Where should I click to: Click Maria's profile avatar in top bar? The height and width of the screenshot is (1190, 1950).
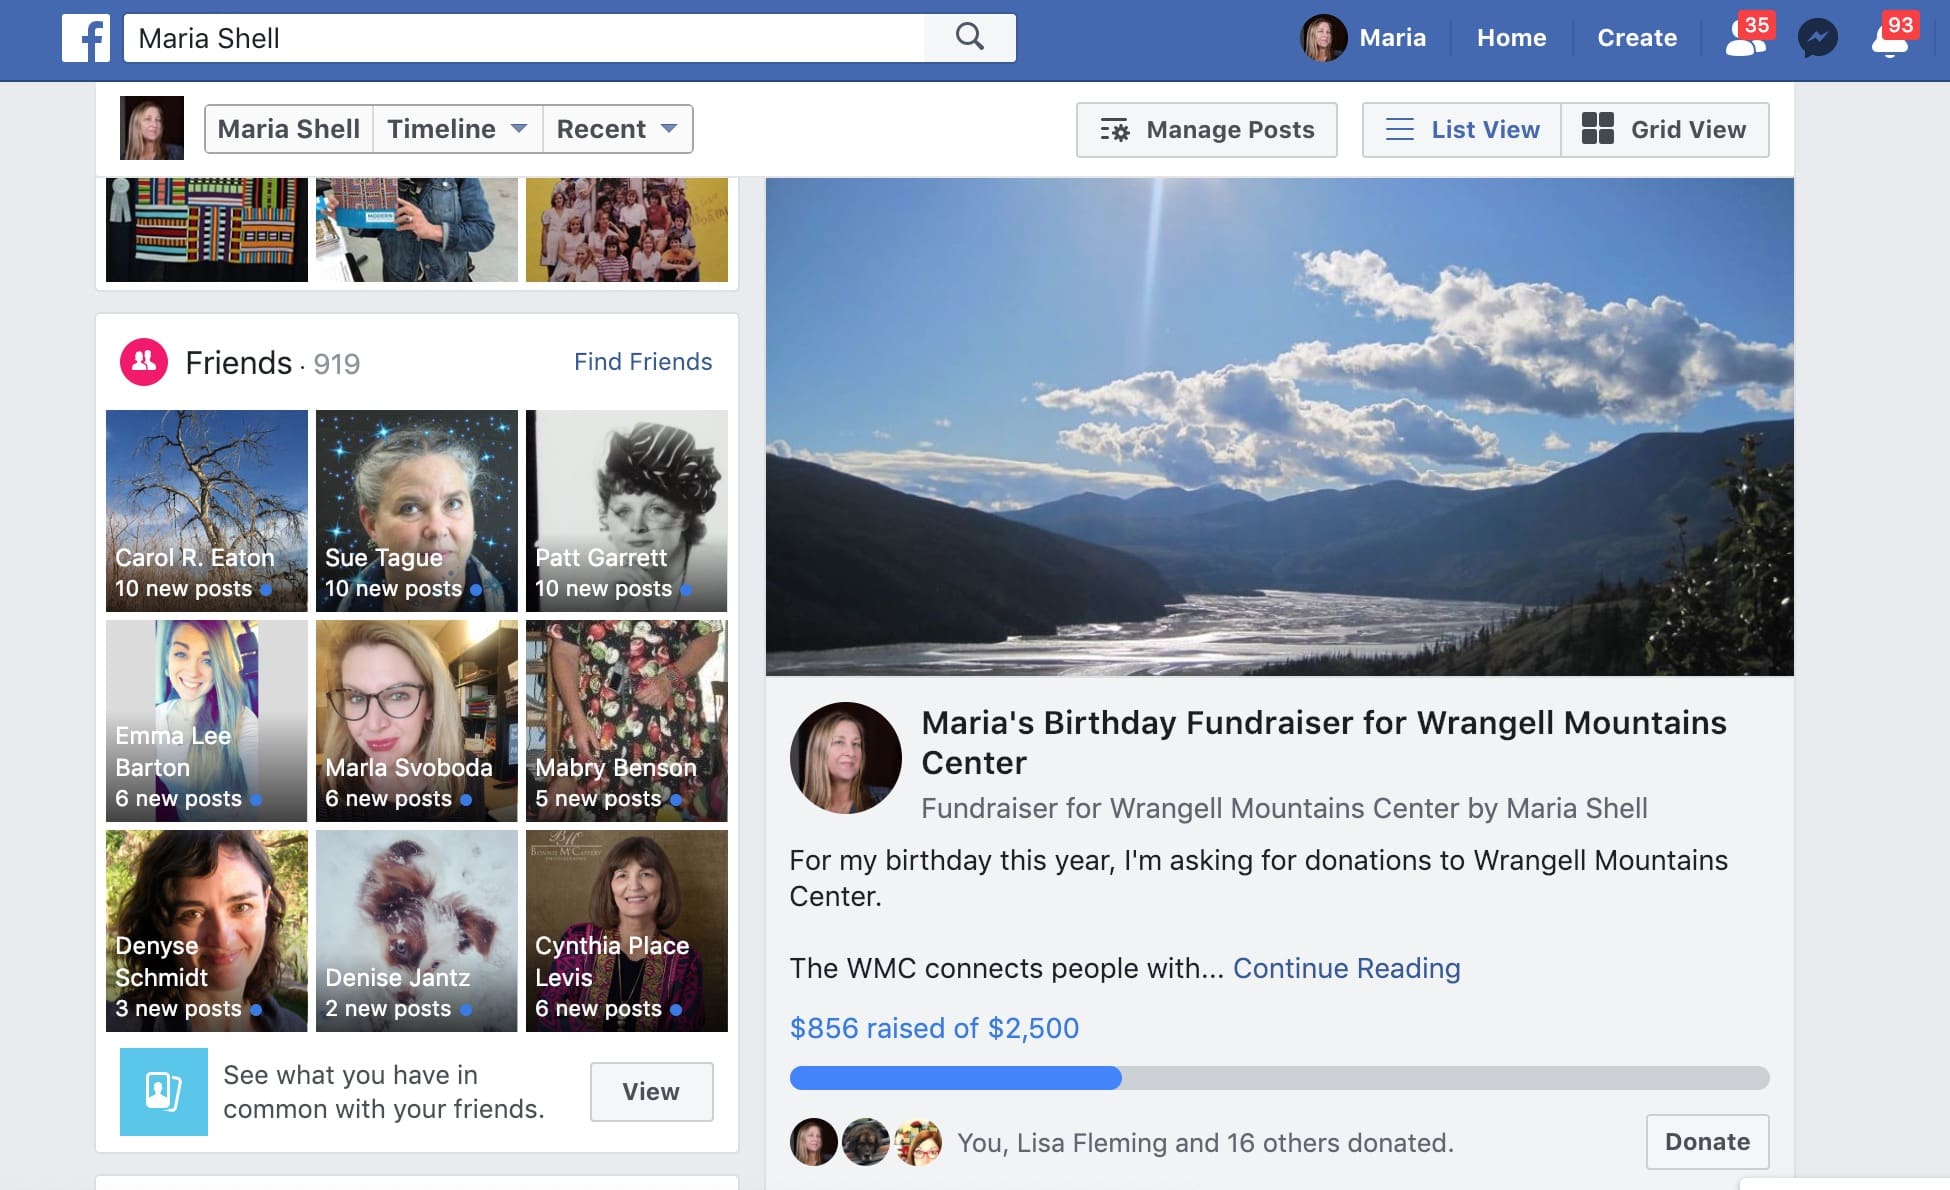coord(1323,38)
